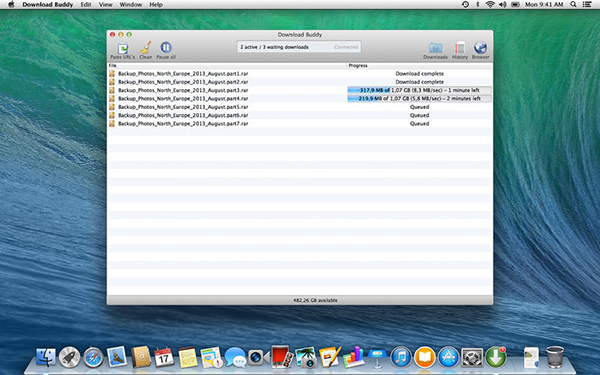
Task: Select Backup_Photos_North_Europe_2013_August.part3.rar file name
Action: click(x=183, y=90)
